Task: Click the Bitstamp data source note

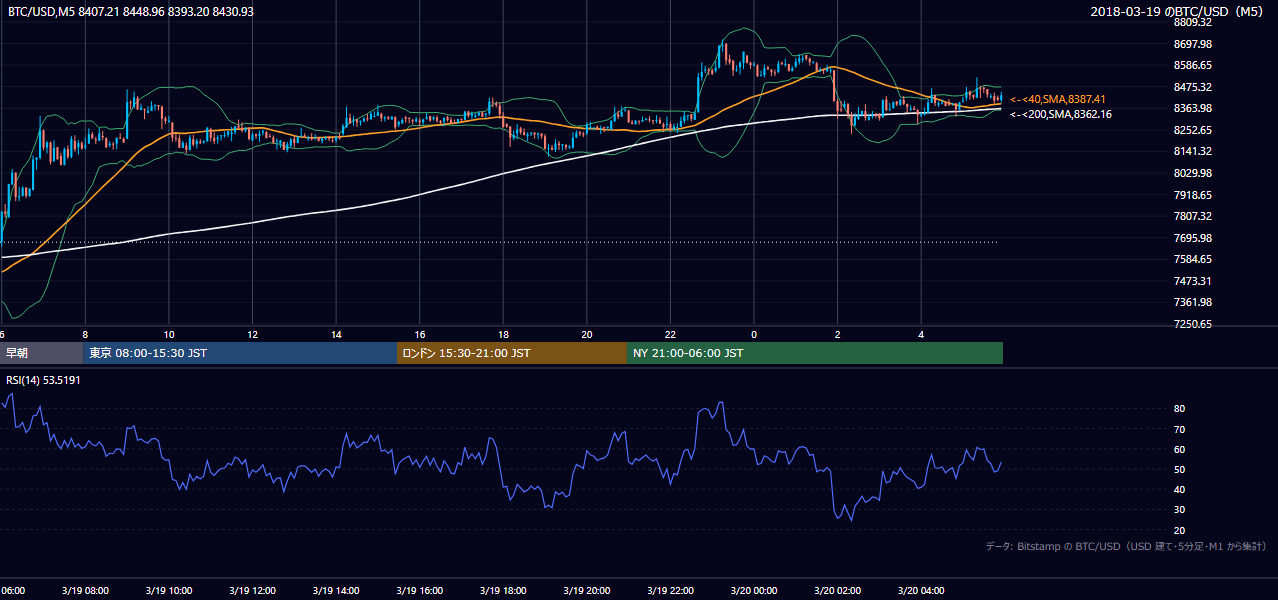Action: coord(1126,546)
